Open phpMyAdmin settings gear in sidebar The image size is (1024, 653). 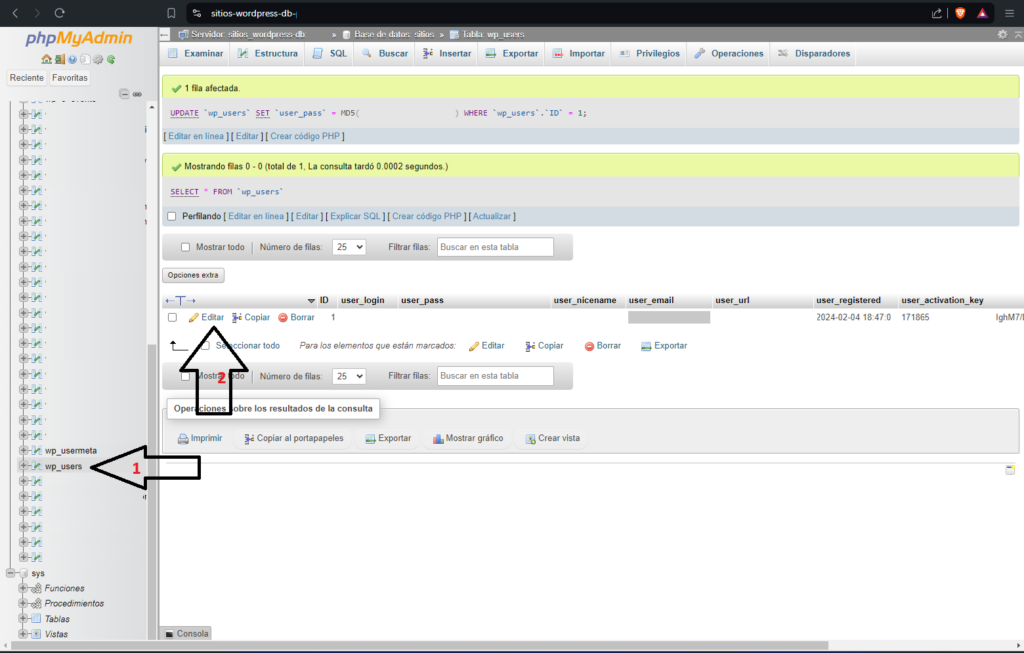pos(98,59)
